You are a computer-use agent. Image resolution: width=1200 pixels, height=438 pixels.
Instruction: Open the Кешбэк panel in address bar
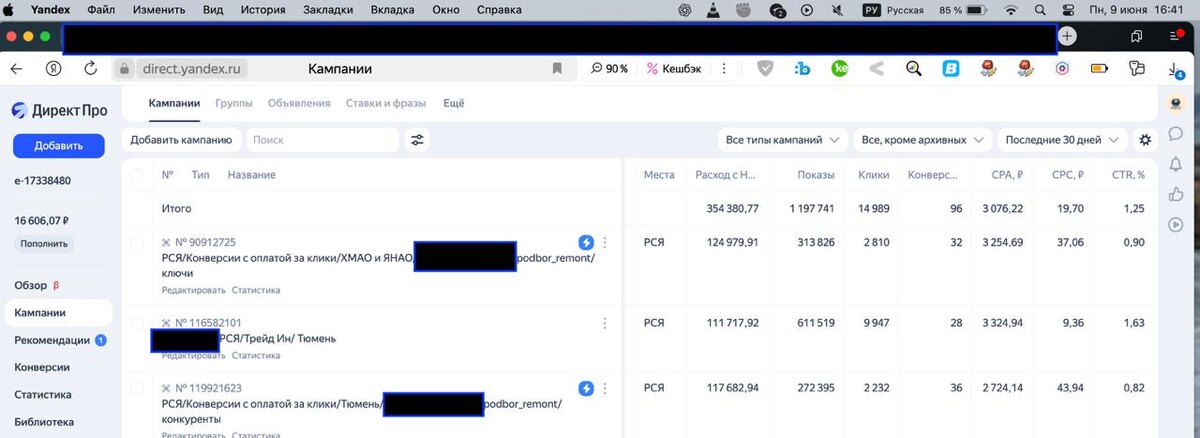(672, 69)
